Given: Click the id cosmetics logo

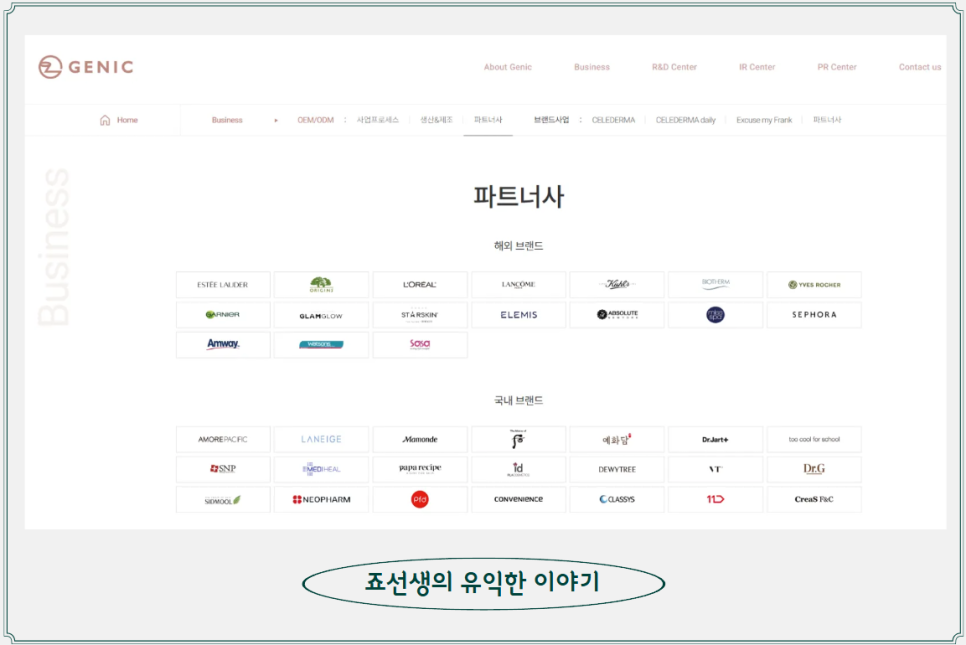Looking at the screenshot, I should [x=518, y=469].
